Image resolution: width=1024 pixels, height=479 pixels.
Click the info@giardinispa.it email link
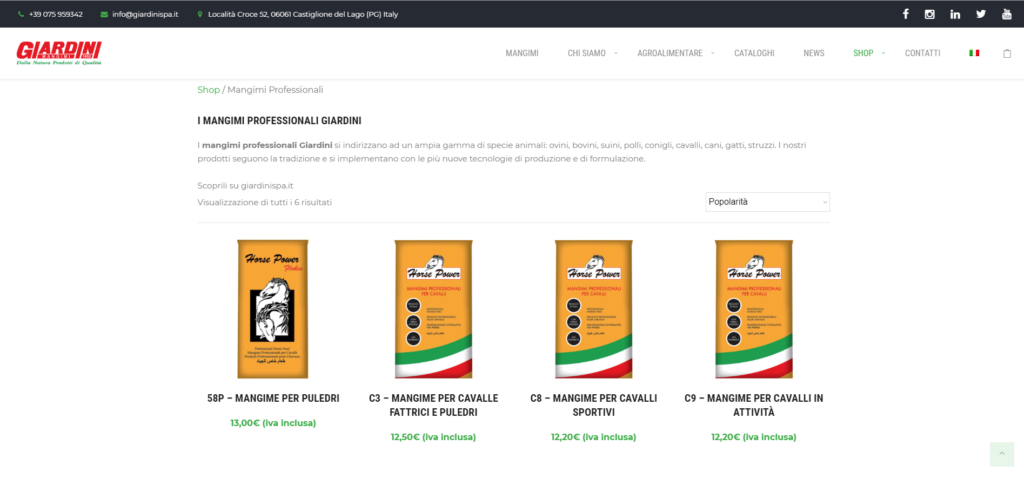145,14
